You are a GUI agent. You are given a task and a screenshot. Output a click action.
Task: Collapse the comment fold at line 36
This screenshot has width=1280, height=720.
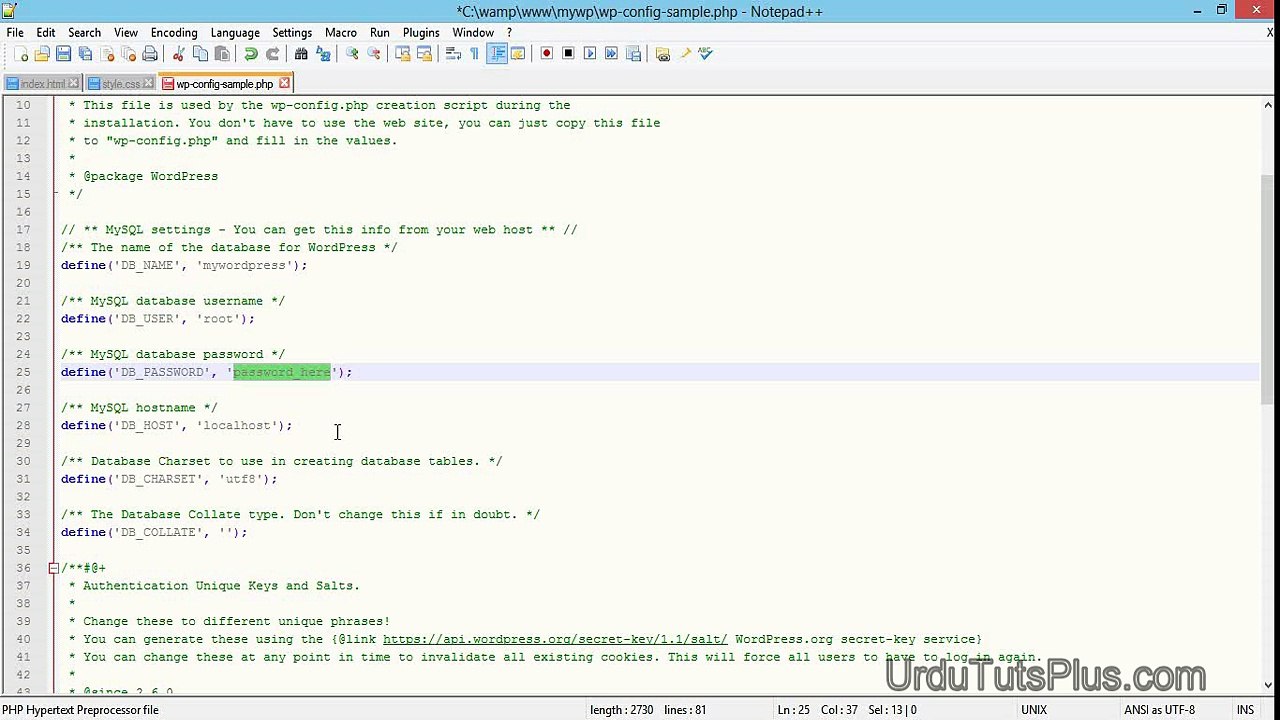click(53, 568)
